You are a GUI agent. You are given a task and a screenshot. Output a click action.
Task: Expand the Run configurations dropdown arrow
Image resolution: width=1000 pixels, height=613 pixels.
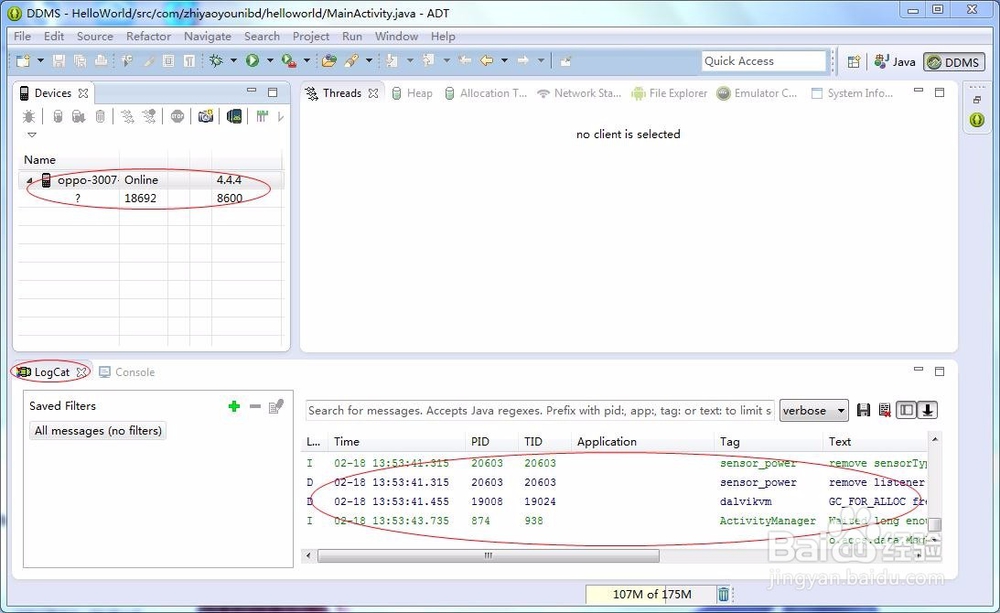click(270, 61)
